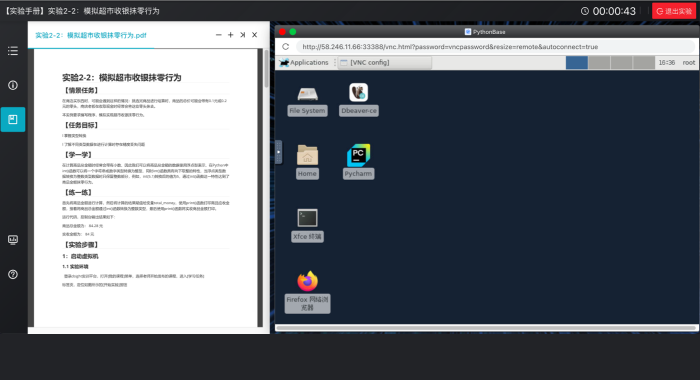Click the info icon in left sidebar

click(x=13, y=85)
